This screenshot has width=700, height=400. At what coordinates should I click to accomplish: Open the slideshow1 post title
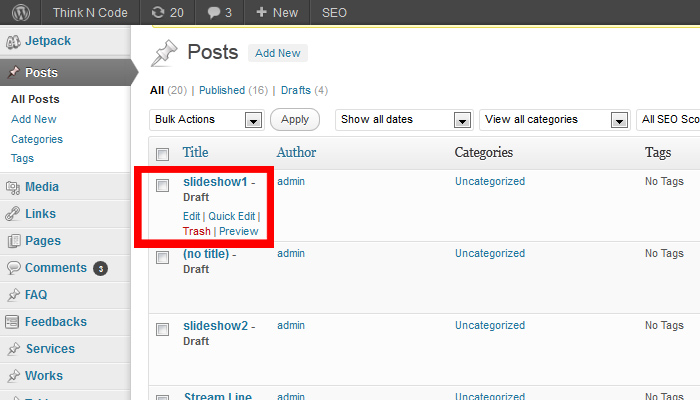point(215,182)
